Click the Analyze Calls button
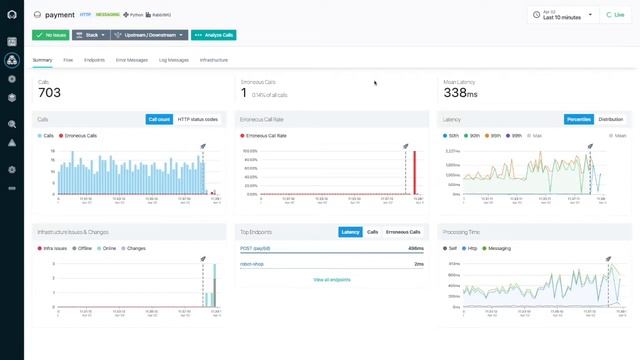 pyautogui.click(x=213, y=35)
